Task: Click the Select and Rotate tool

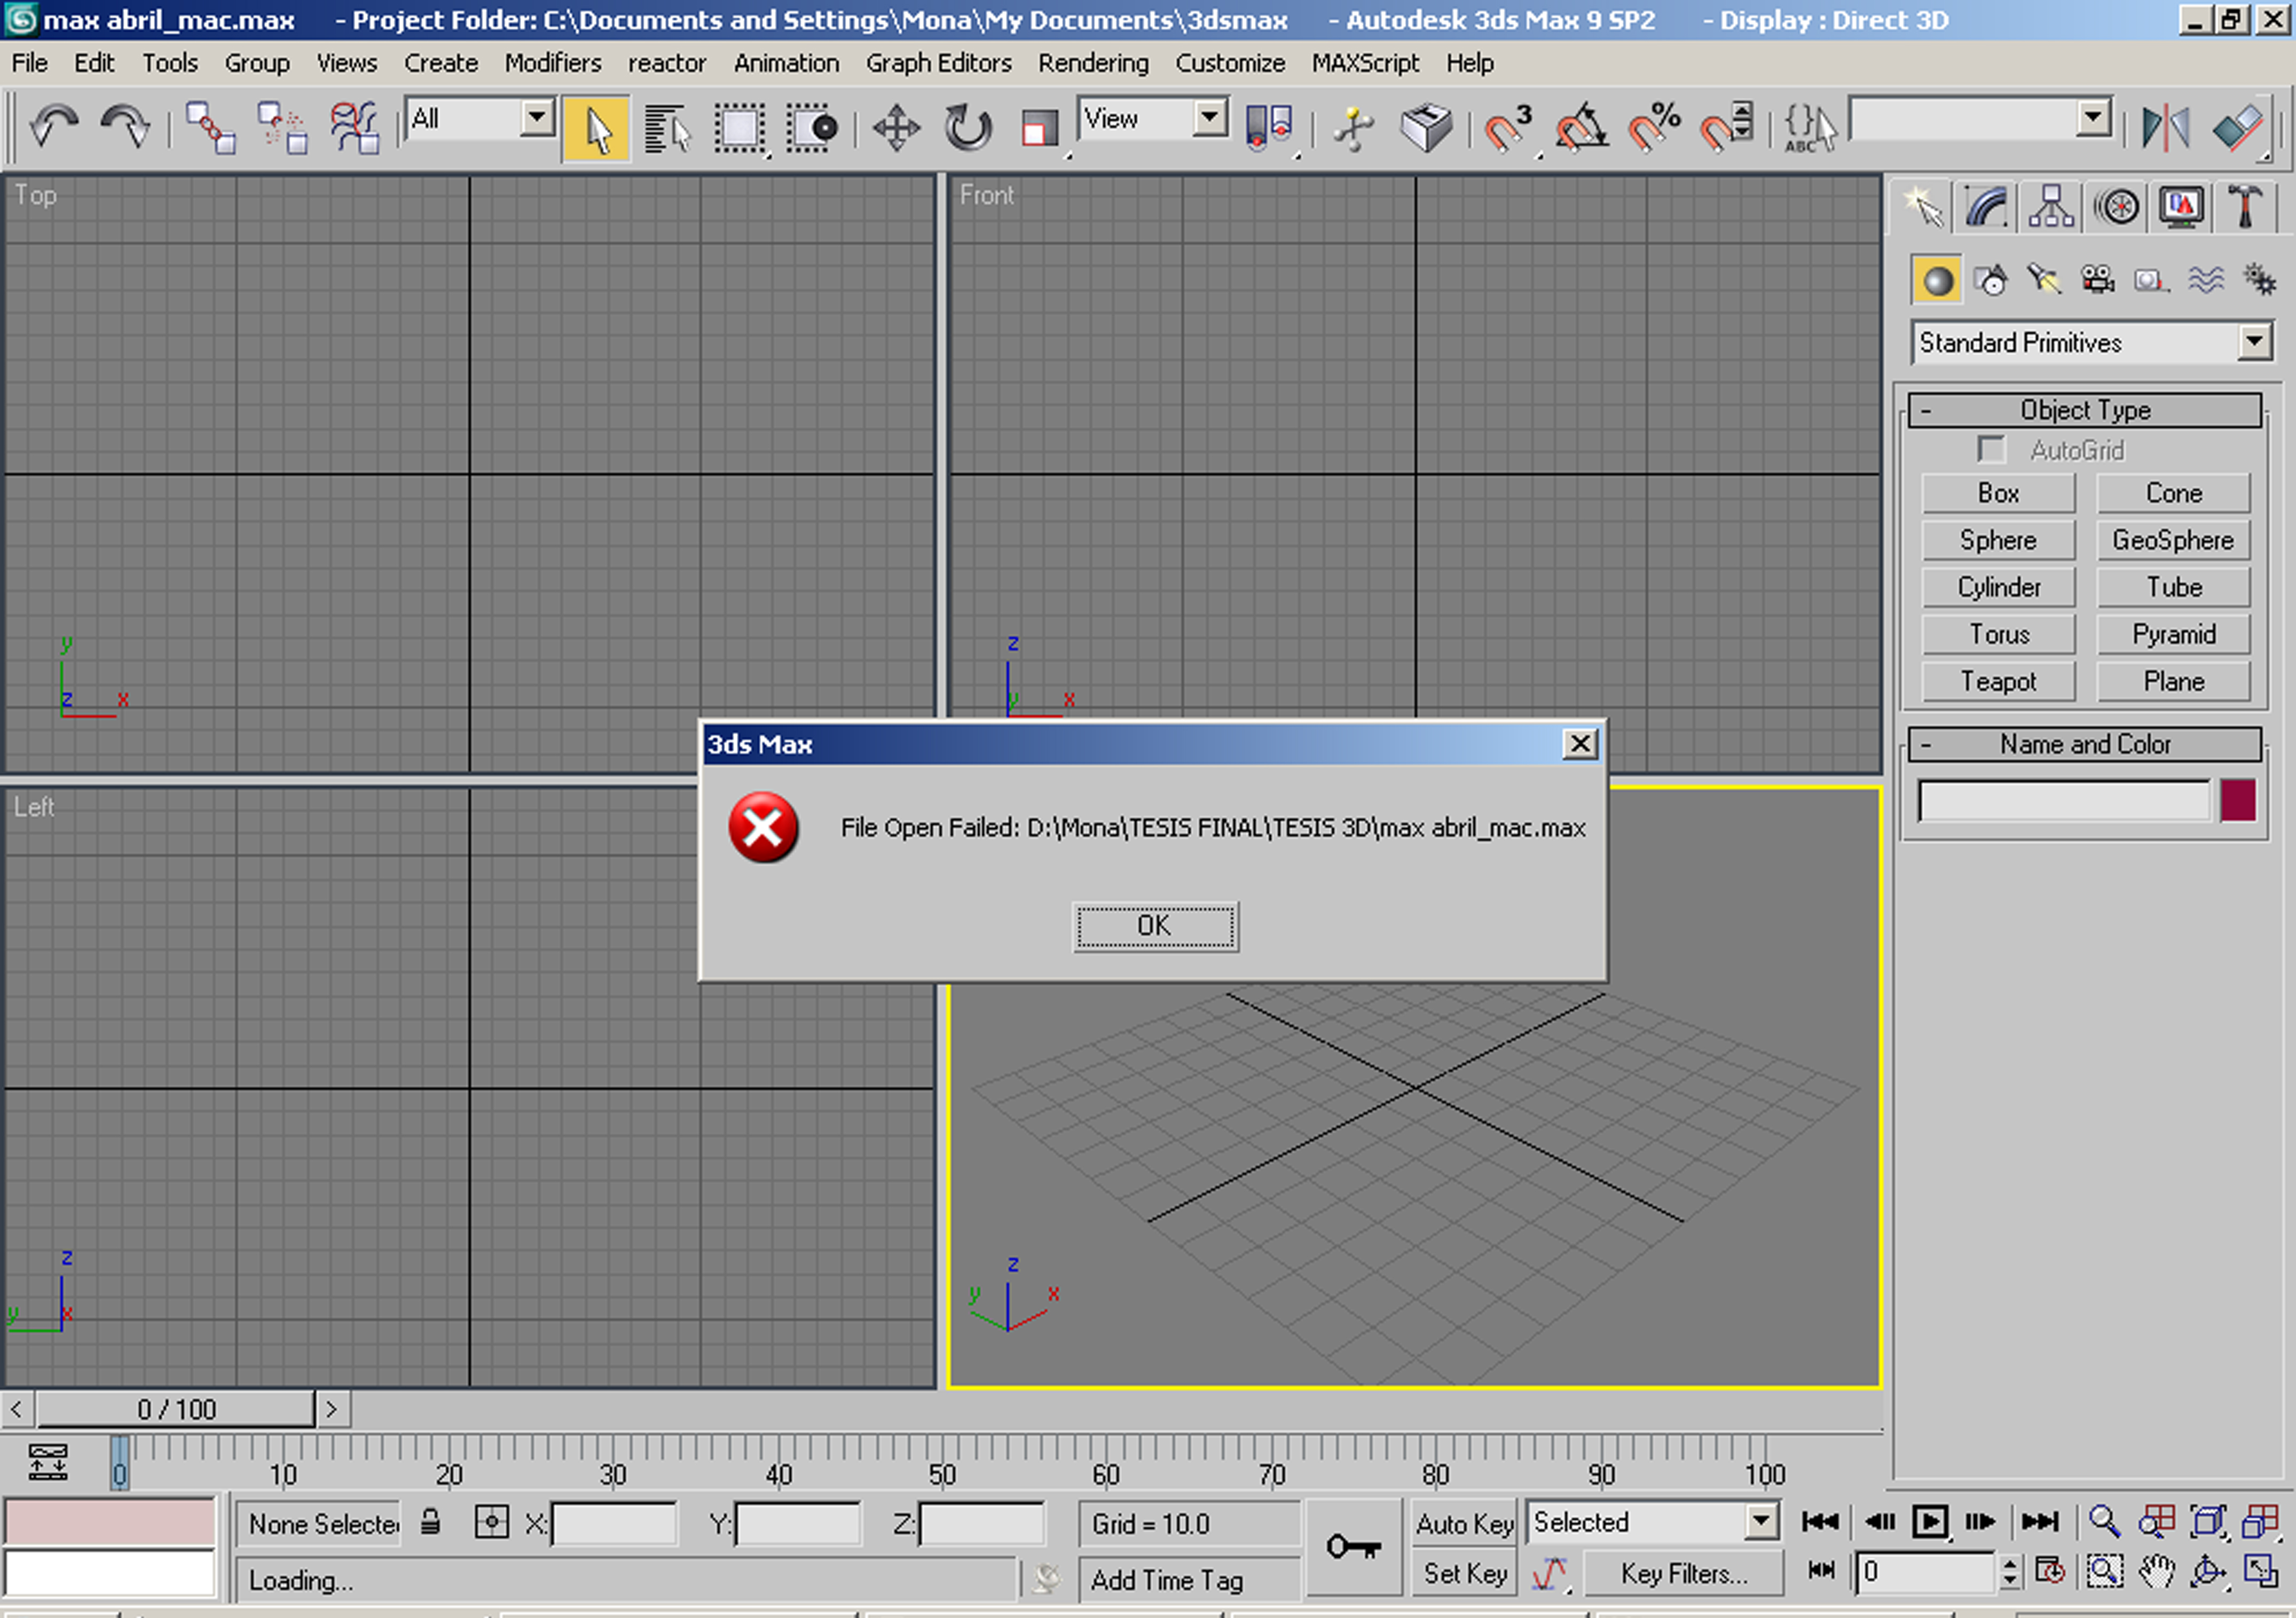Action: point(967,128)
